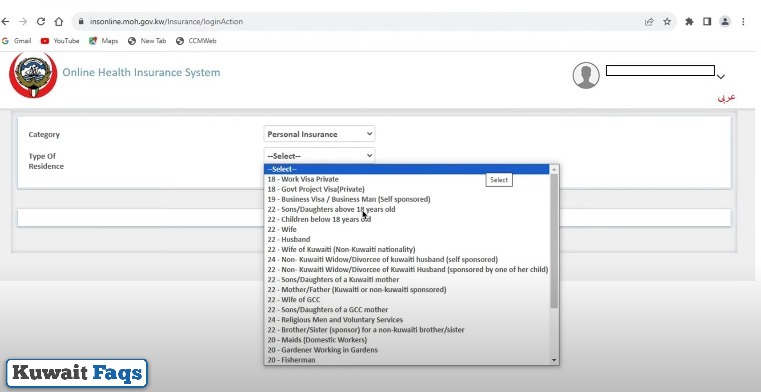Select 22 - Husband option
This screenshot has width=761, height=392.
(407, 239)
